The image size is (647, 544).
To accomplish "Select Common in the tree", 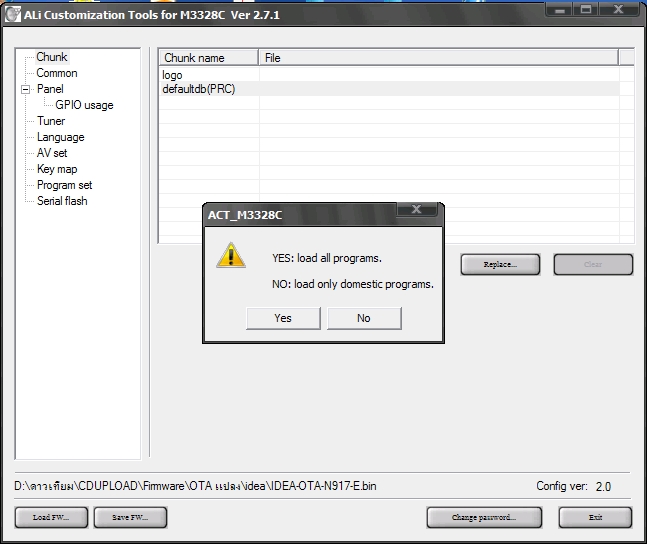I will 57,73.
